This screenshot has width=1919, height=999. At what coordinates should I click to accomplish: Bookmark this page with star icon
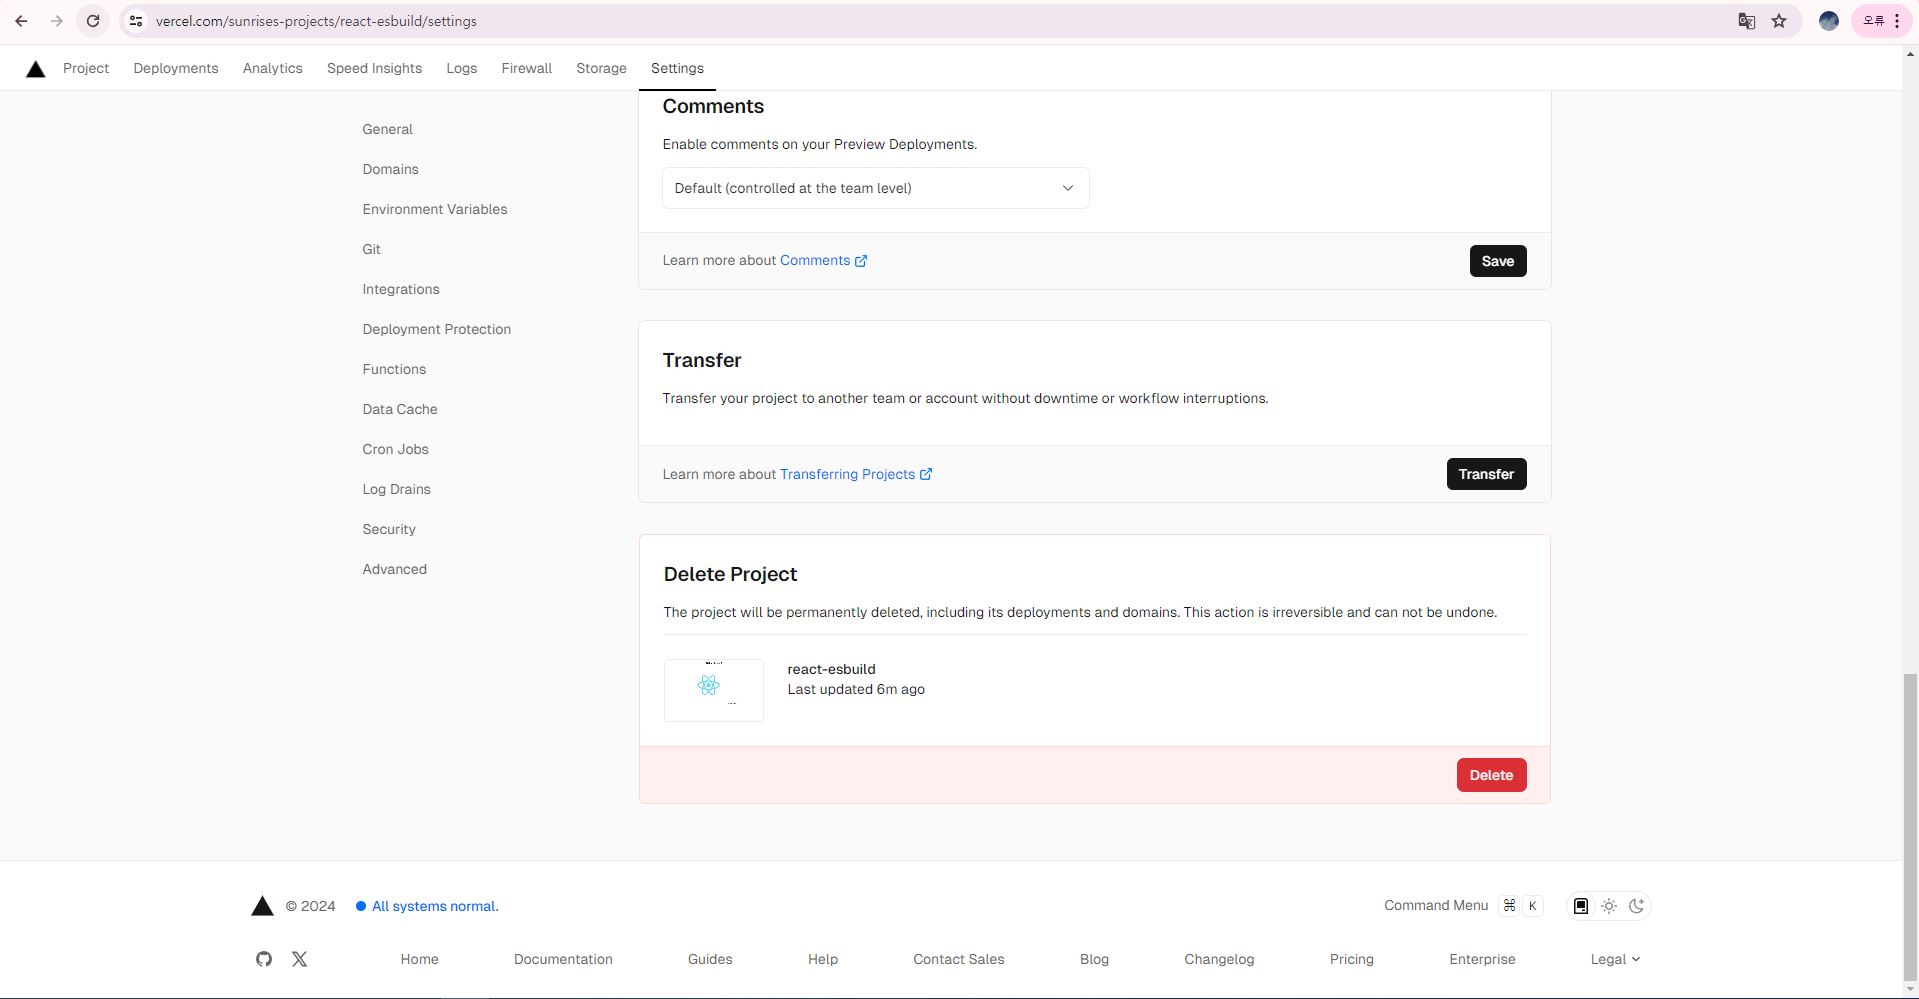coord(1779,21)
